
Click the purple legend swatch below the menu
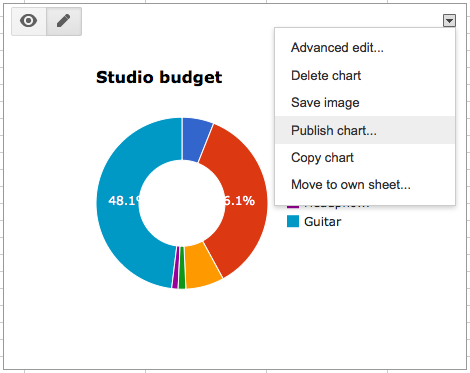point(293,207)
